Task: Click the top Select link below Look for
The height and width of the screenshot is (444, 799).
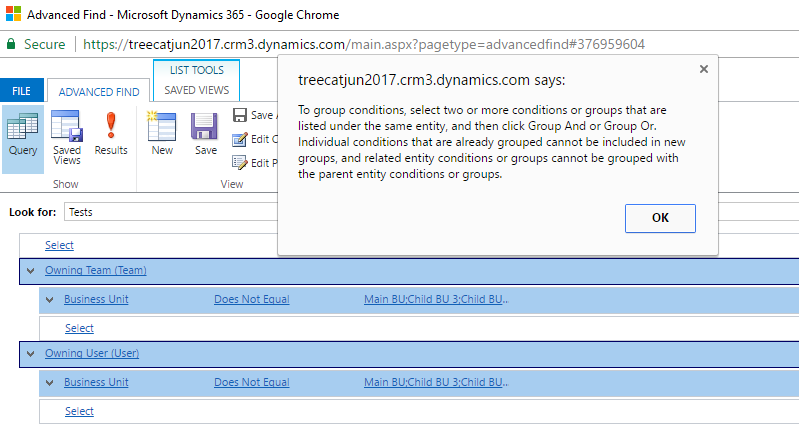Action: (x=59, y=245)
